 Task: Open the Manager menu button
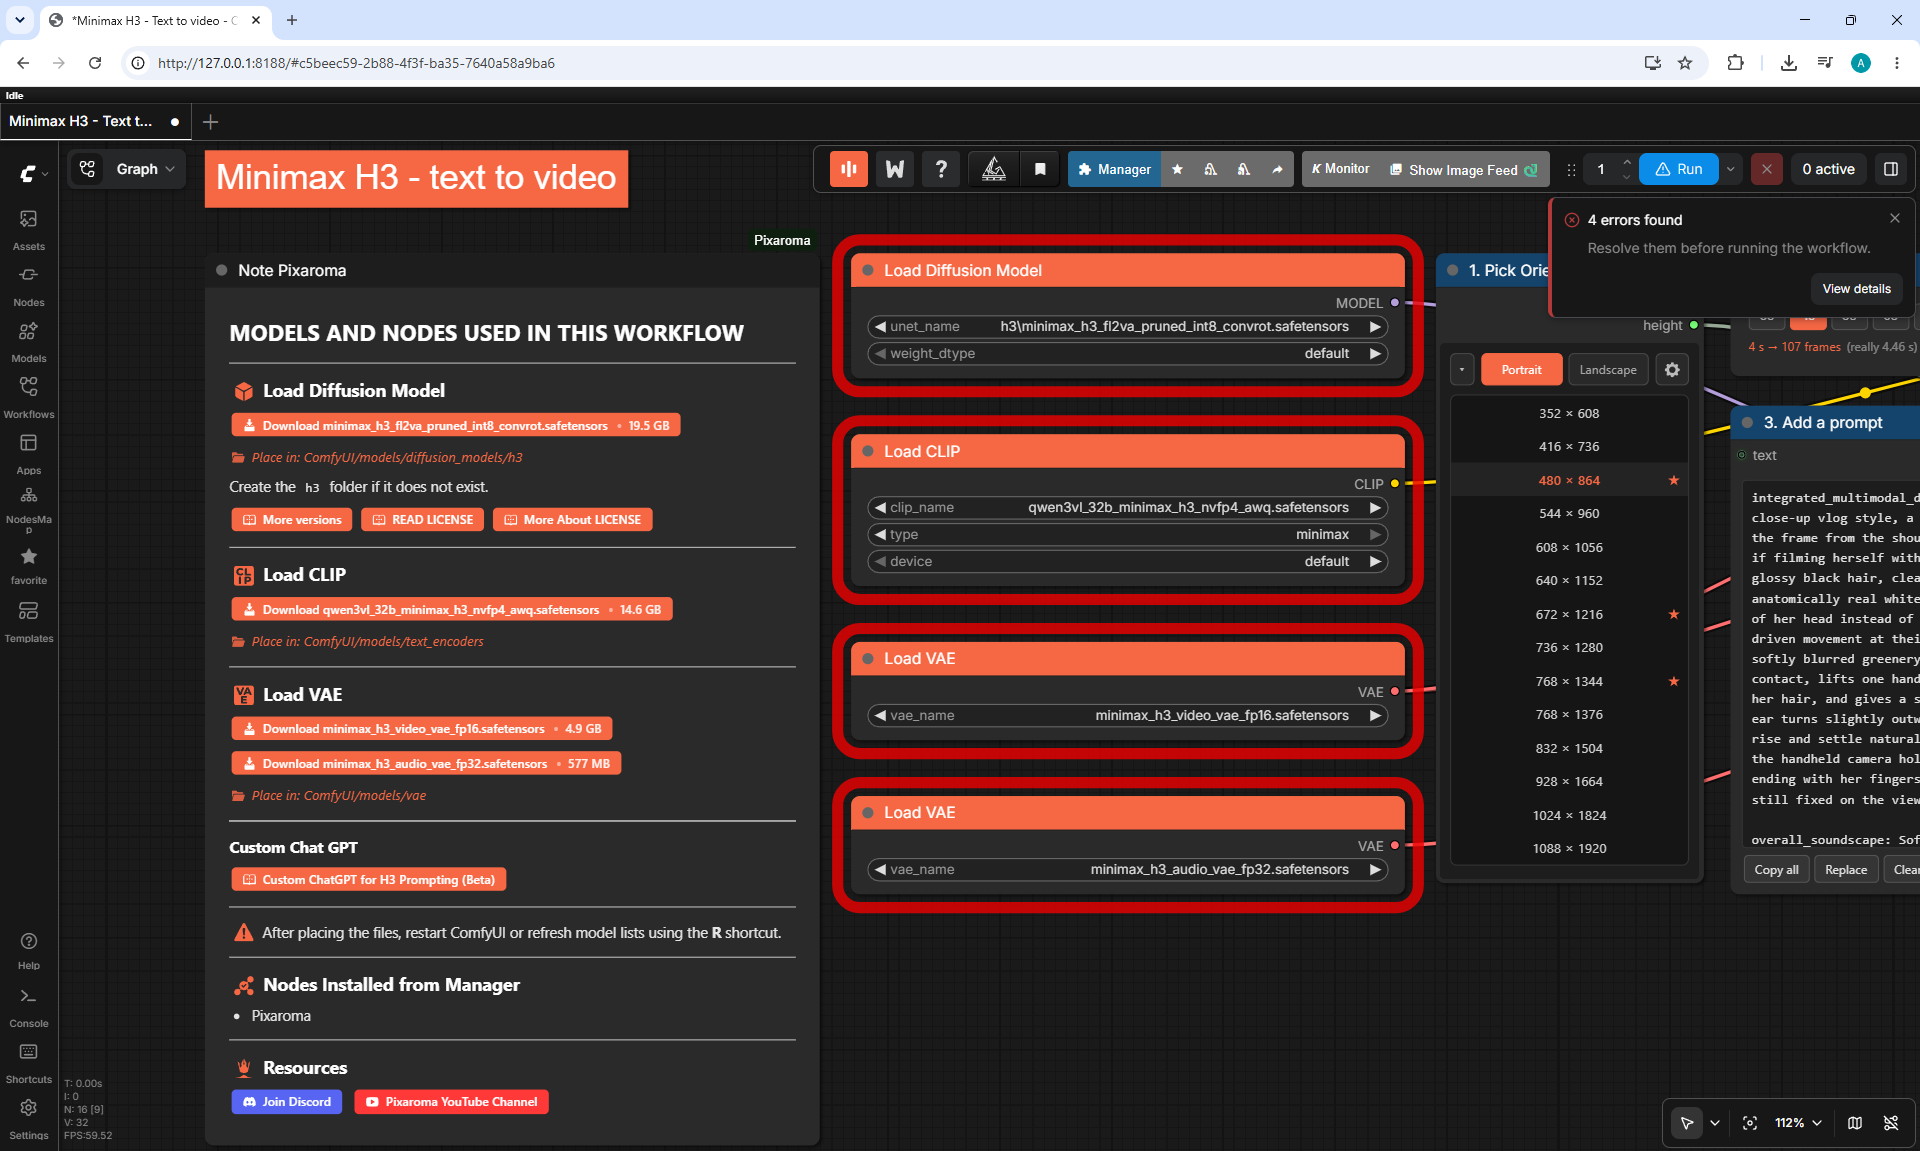click(x=1114, y=169)
